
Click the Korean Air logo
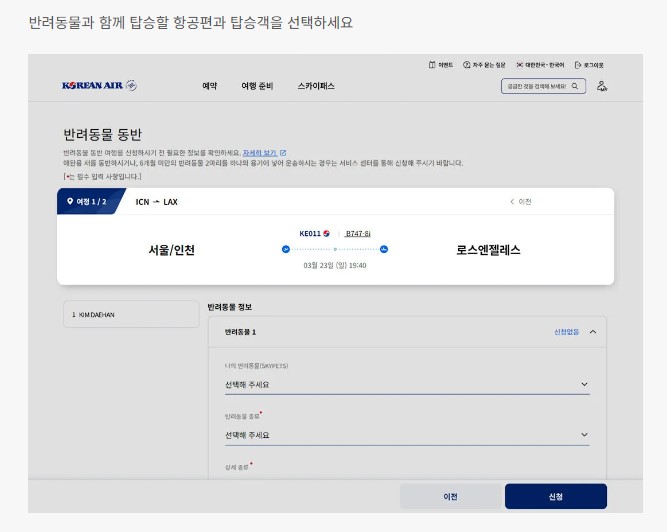[x=92, y=85]
